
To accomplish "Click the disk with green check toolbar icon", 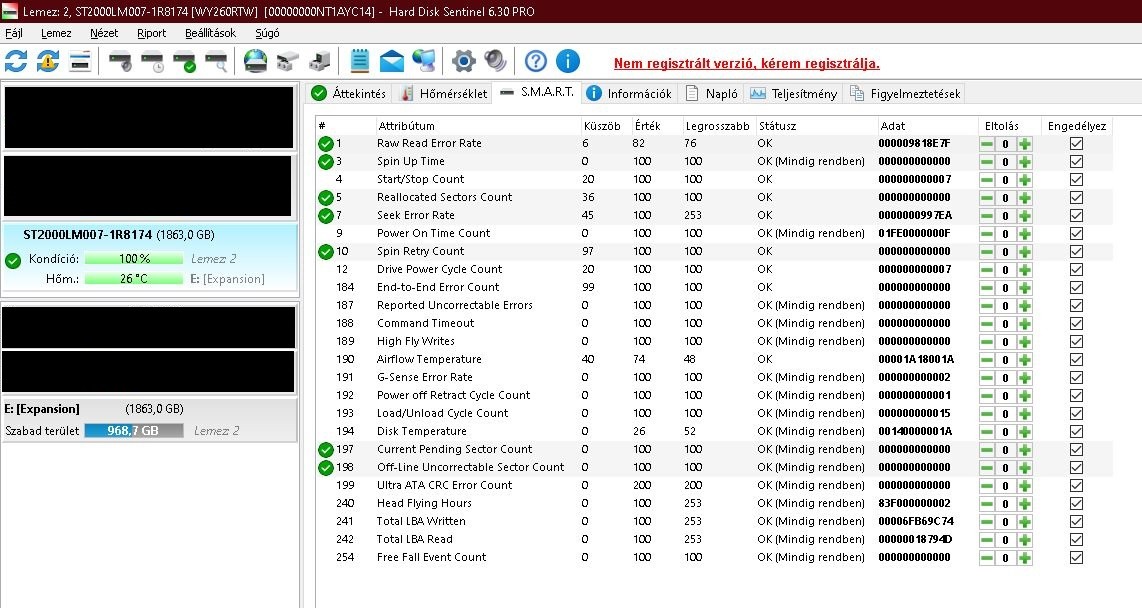I will click(x=184, y=61).
